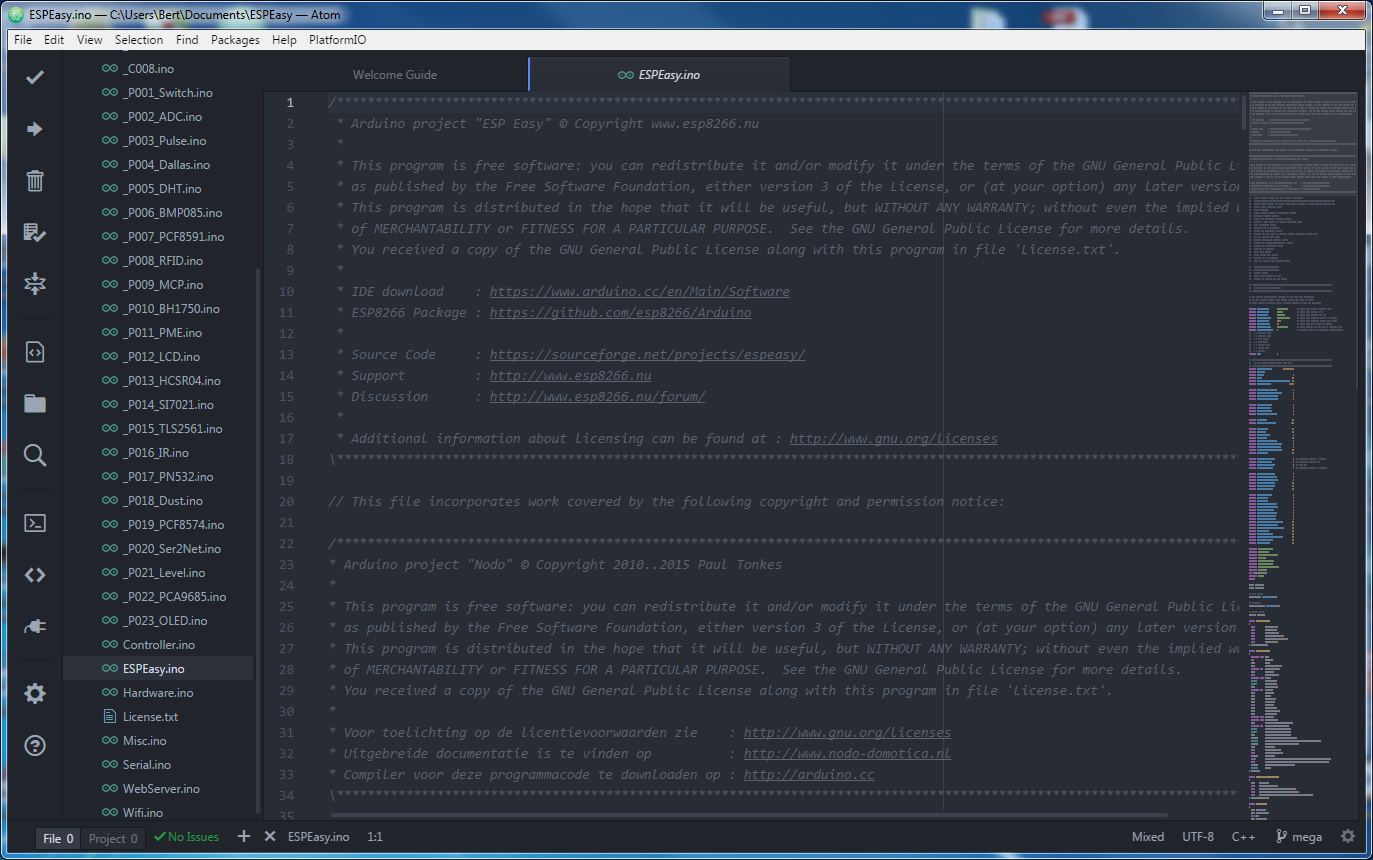1373x860 pixels.
Task: Follow the sourceforge espeasy projects link
Action: (x=647, y=354)
